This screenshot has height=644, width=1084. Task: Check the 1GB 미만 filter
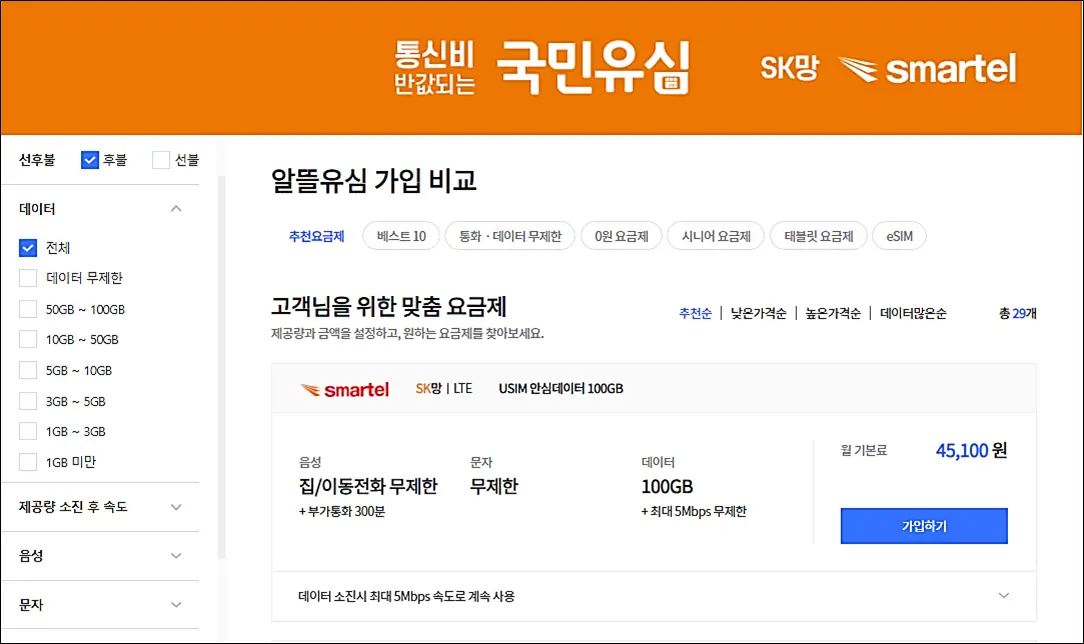28,462
